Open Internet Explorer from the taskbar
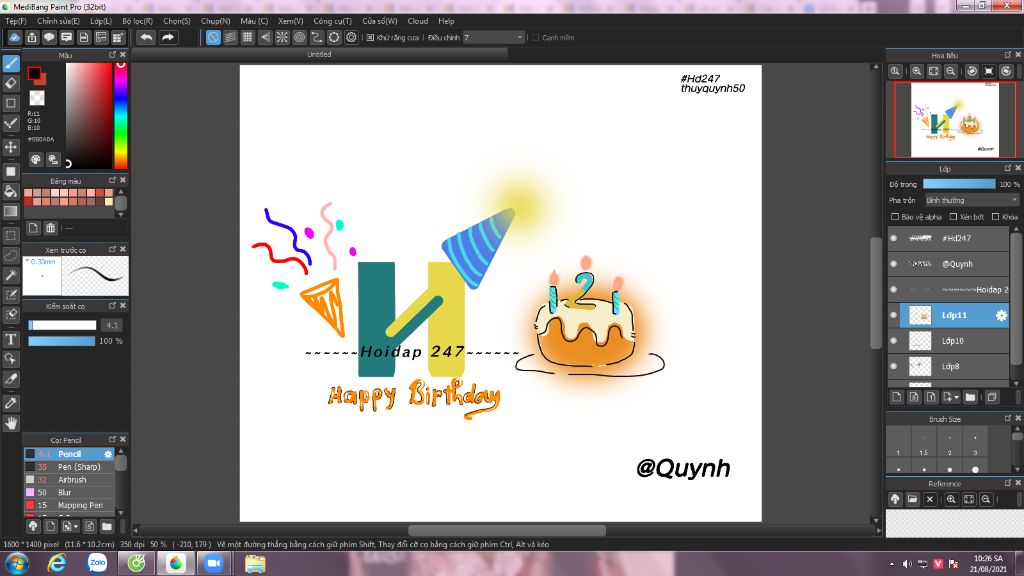The image size is (1024, 576). click(57, 563)
